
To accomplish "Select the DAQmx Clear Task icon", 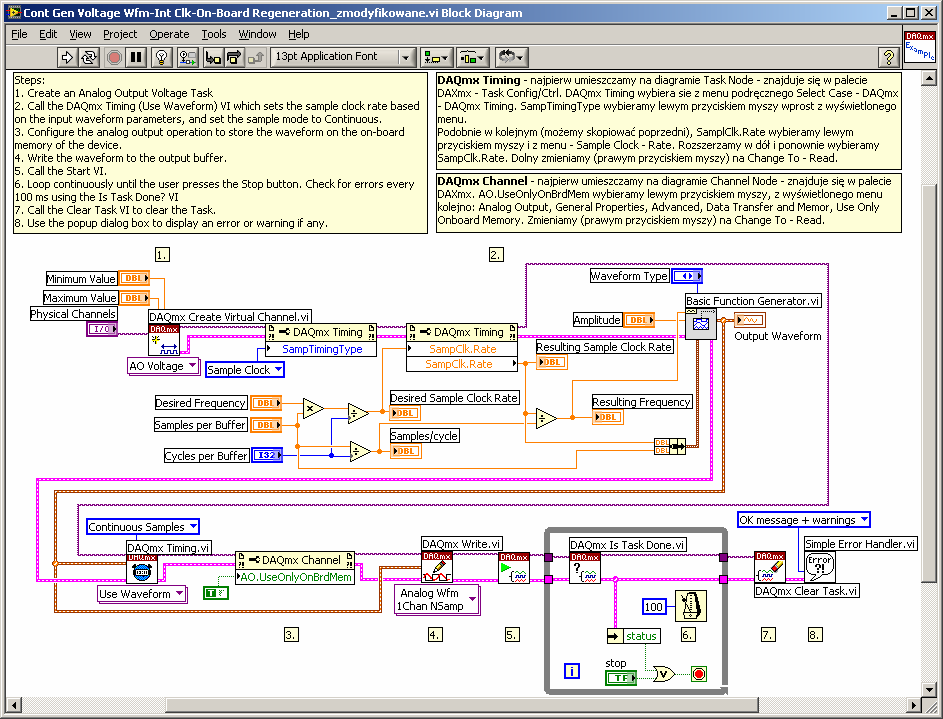I will coord(770,568).
